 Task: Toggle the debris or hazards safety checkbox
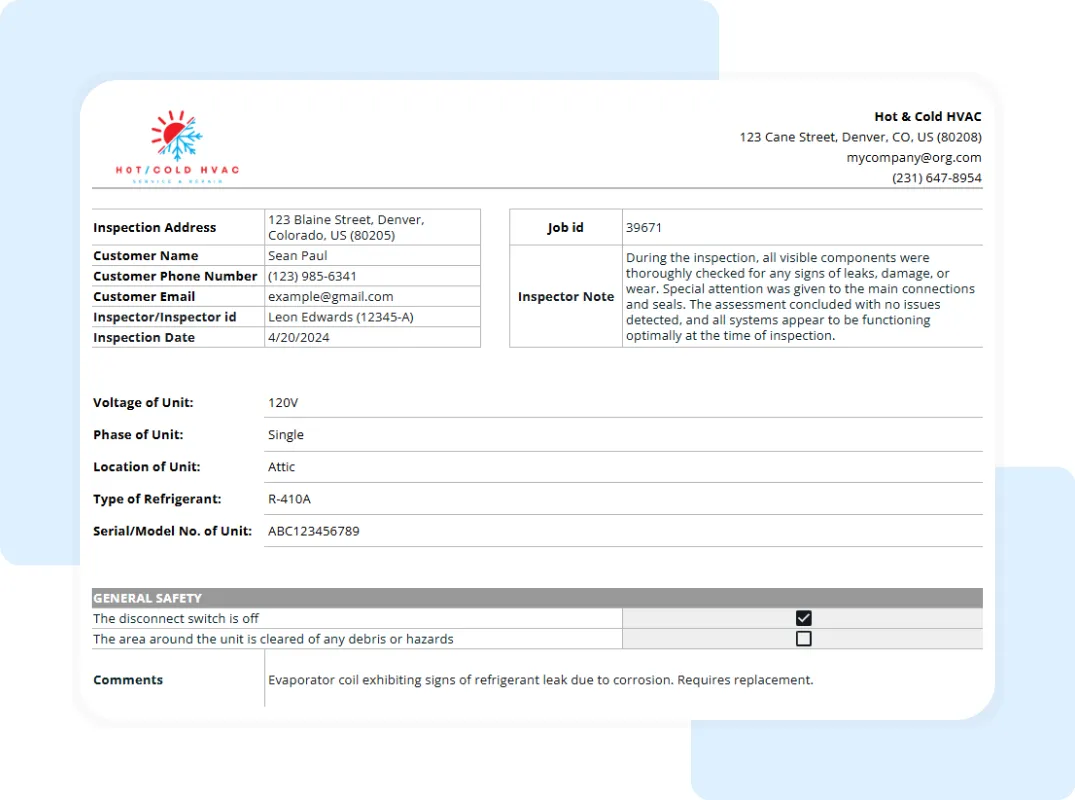[x=804, y=638]
